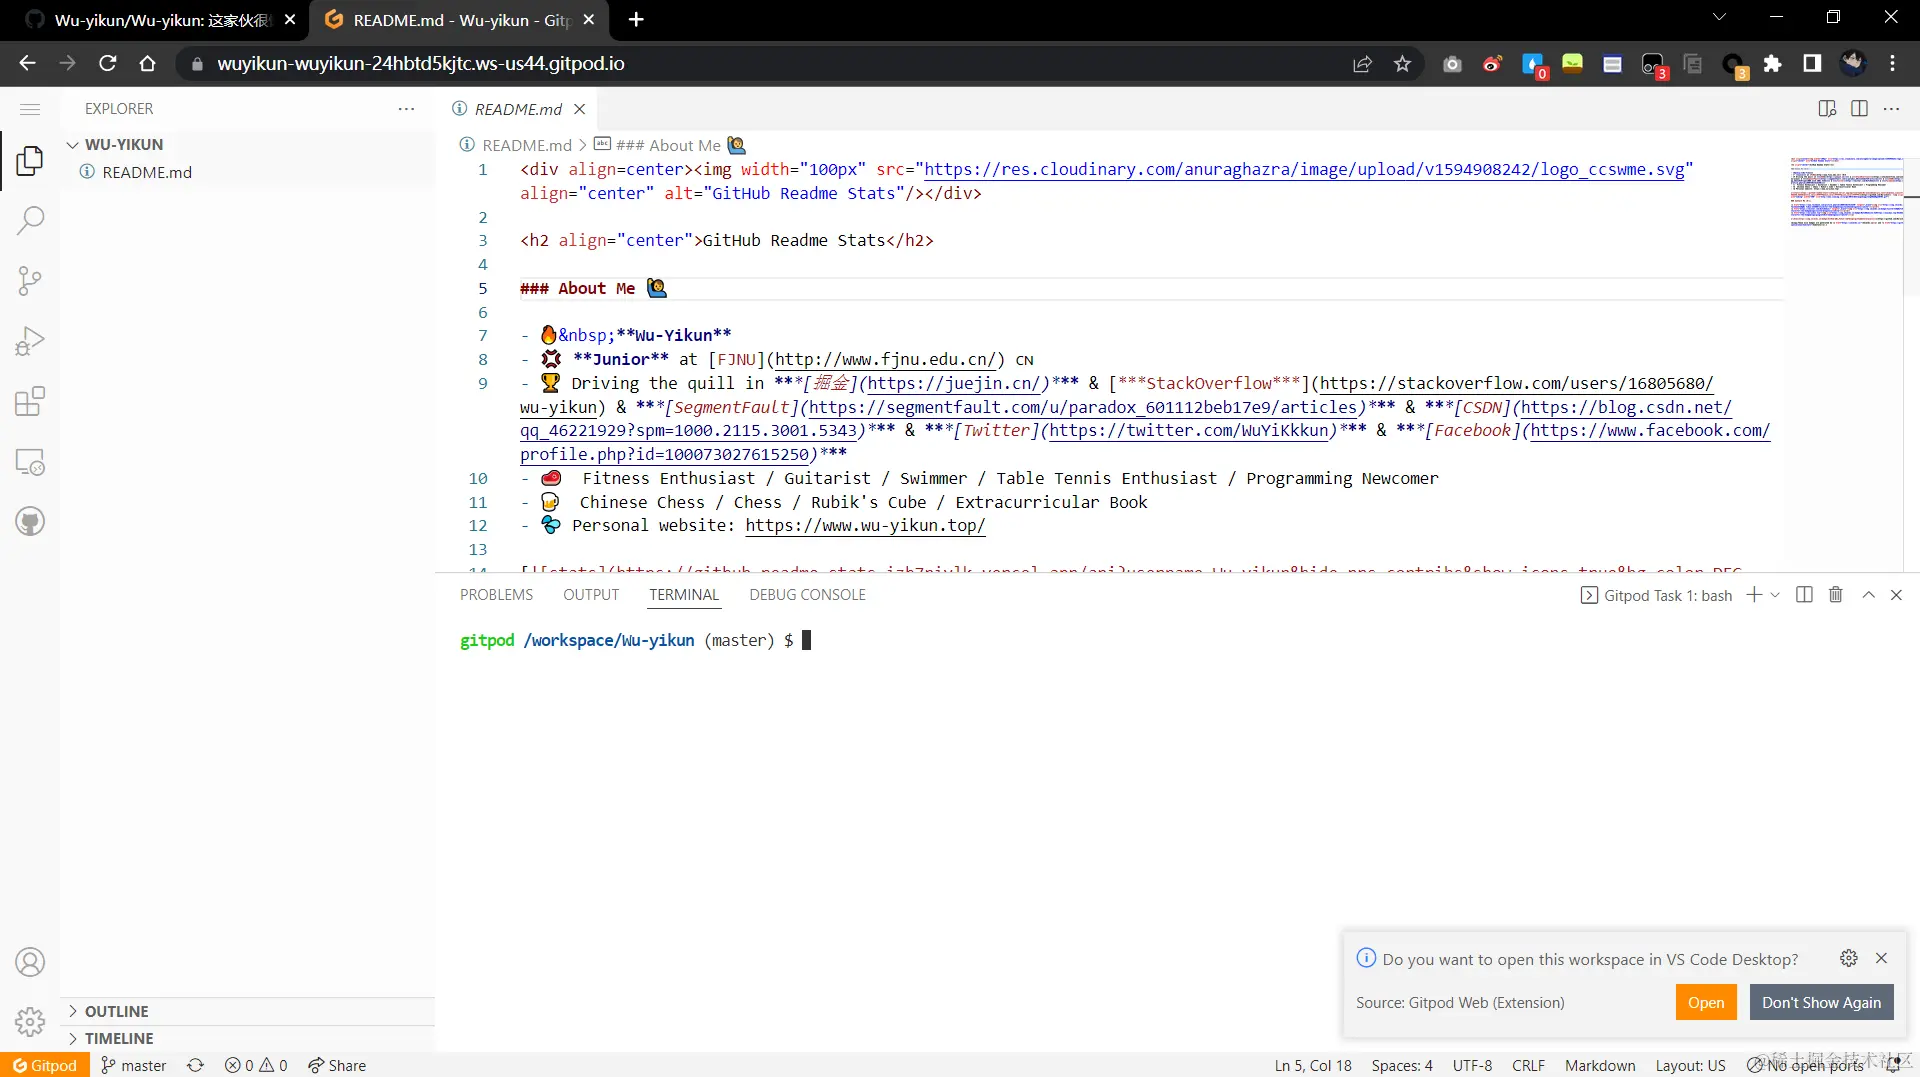Open the Manage gear in activity bar
1920x1077 pixels.
click(30, 1021)
